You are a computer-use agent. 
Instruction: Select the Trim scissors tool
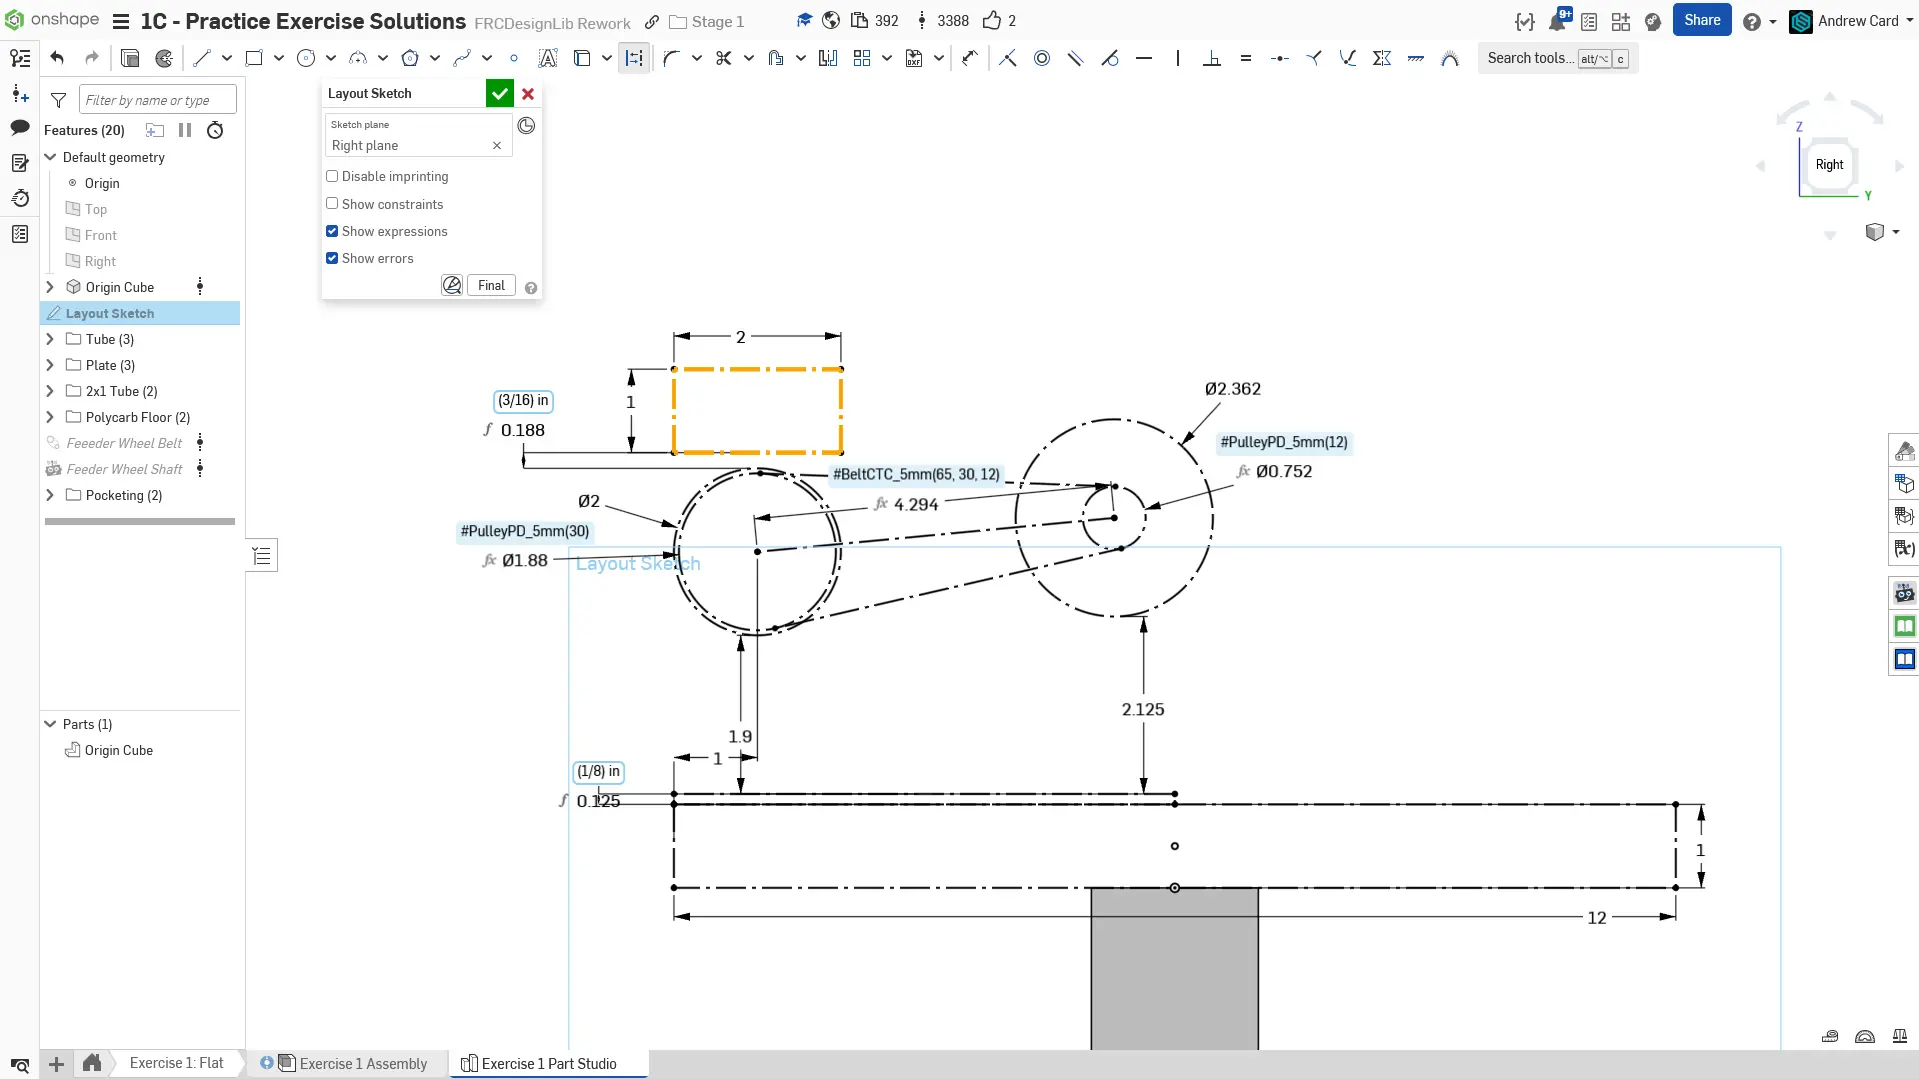click(x=723, y=58)
